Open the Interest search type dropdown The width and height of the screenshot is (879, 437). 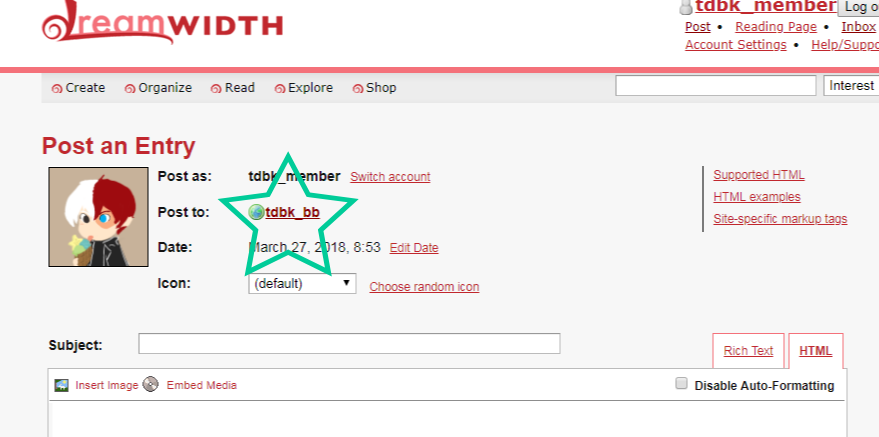click(x=851, y=86)
